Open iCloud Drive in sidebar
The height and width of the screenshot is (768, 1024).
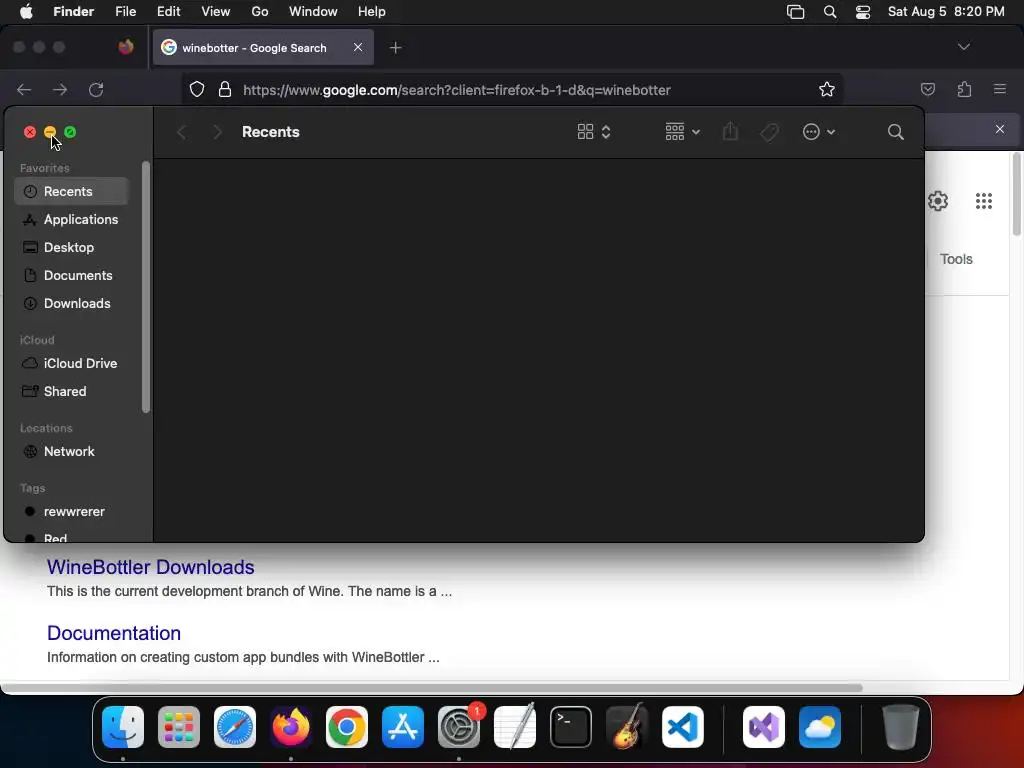coord(71,364)
